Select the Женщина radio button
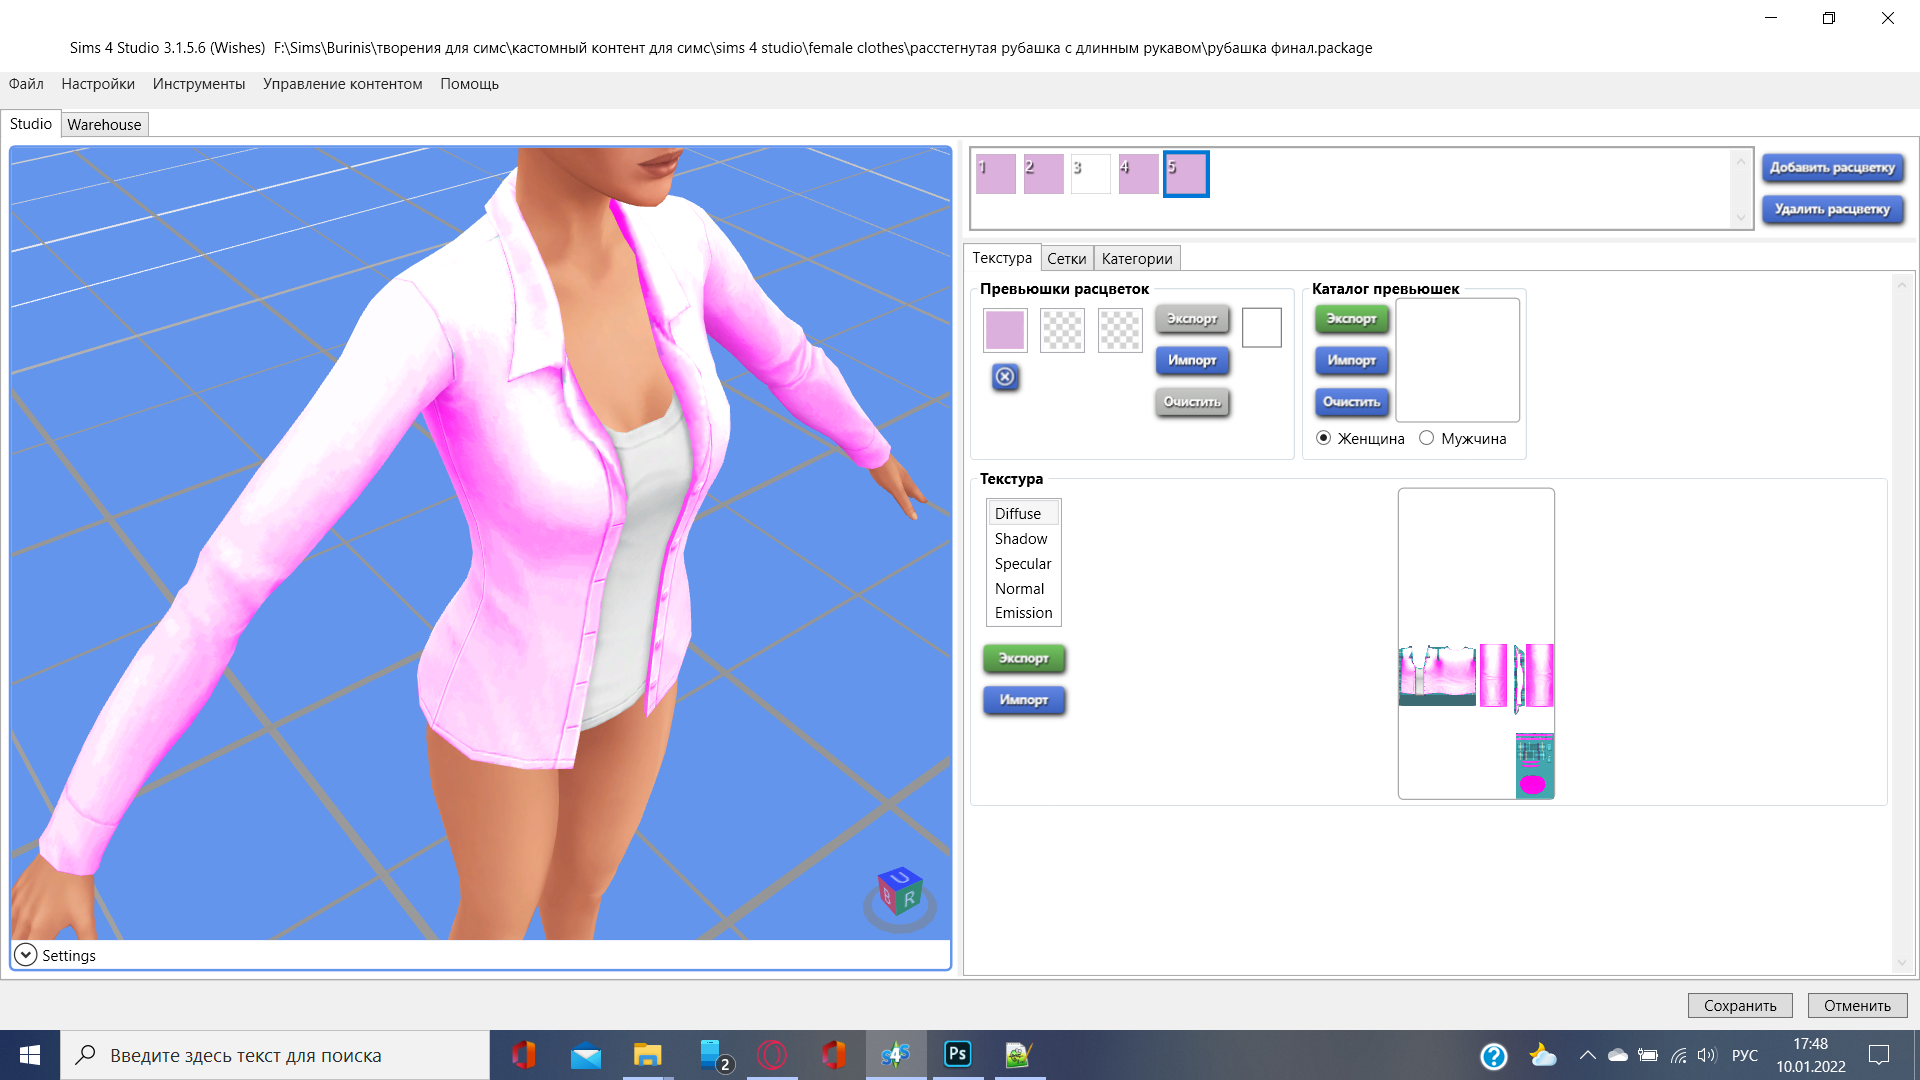The height and width of the screenshot is (1080, 1920). (1324, 438)
